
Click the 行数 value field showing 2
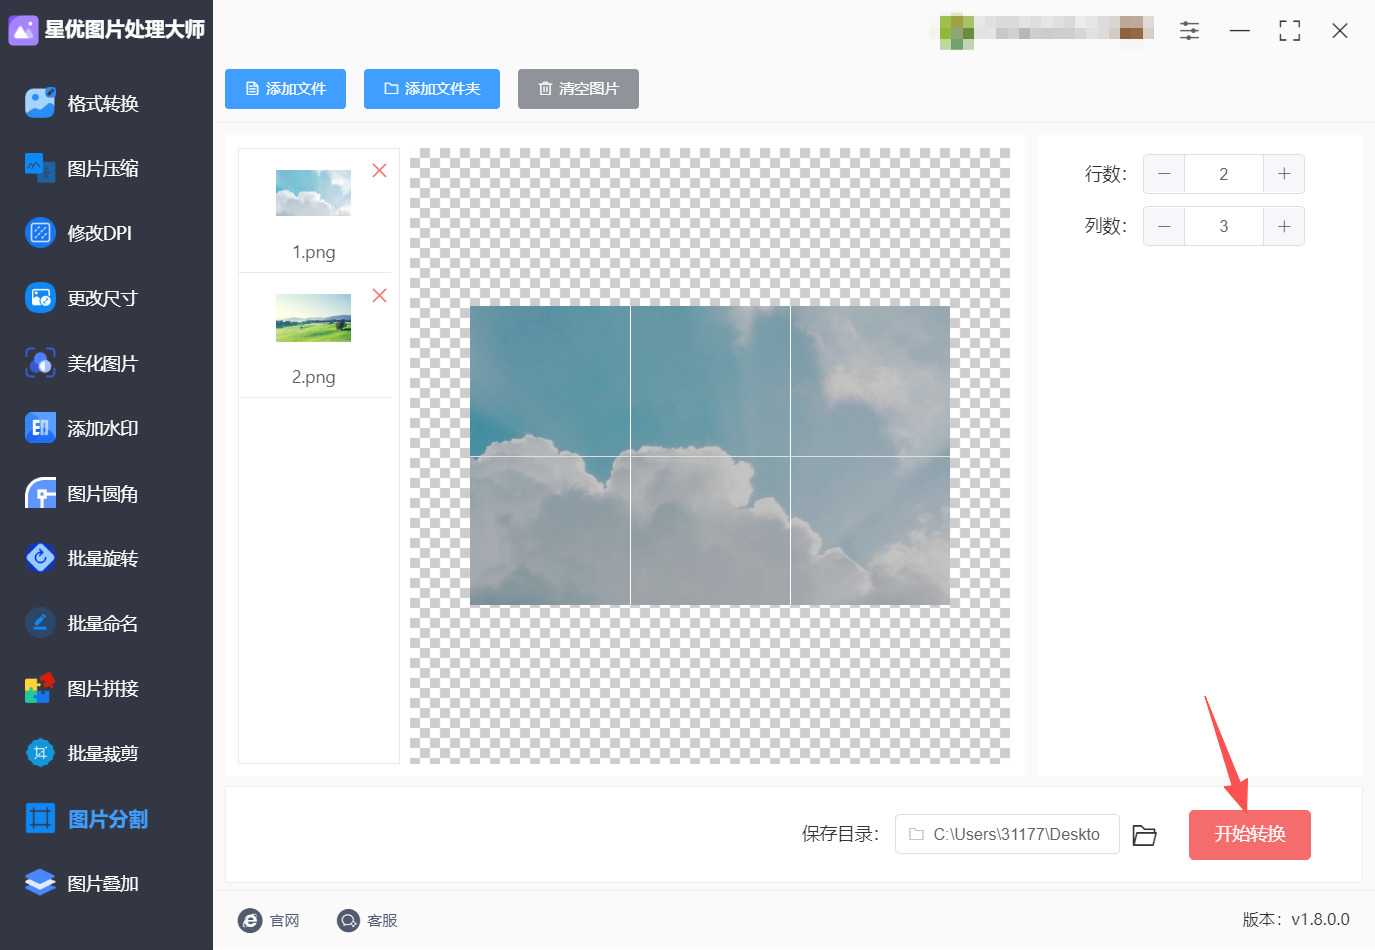coord(1224,174)
